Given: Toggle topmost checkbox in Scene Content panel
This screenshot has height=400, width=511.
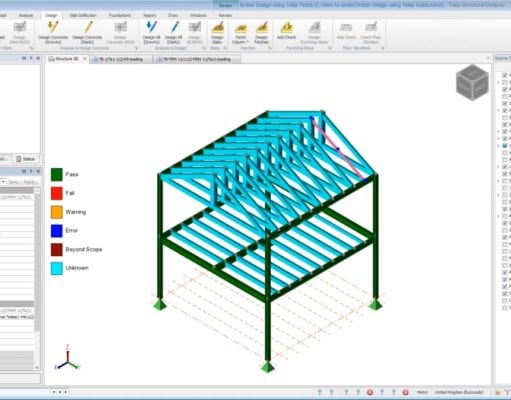Looking at the screenshot, I should point(505,75).
